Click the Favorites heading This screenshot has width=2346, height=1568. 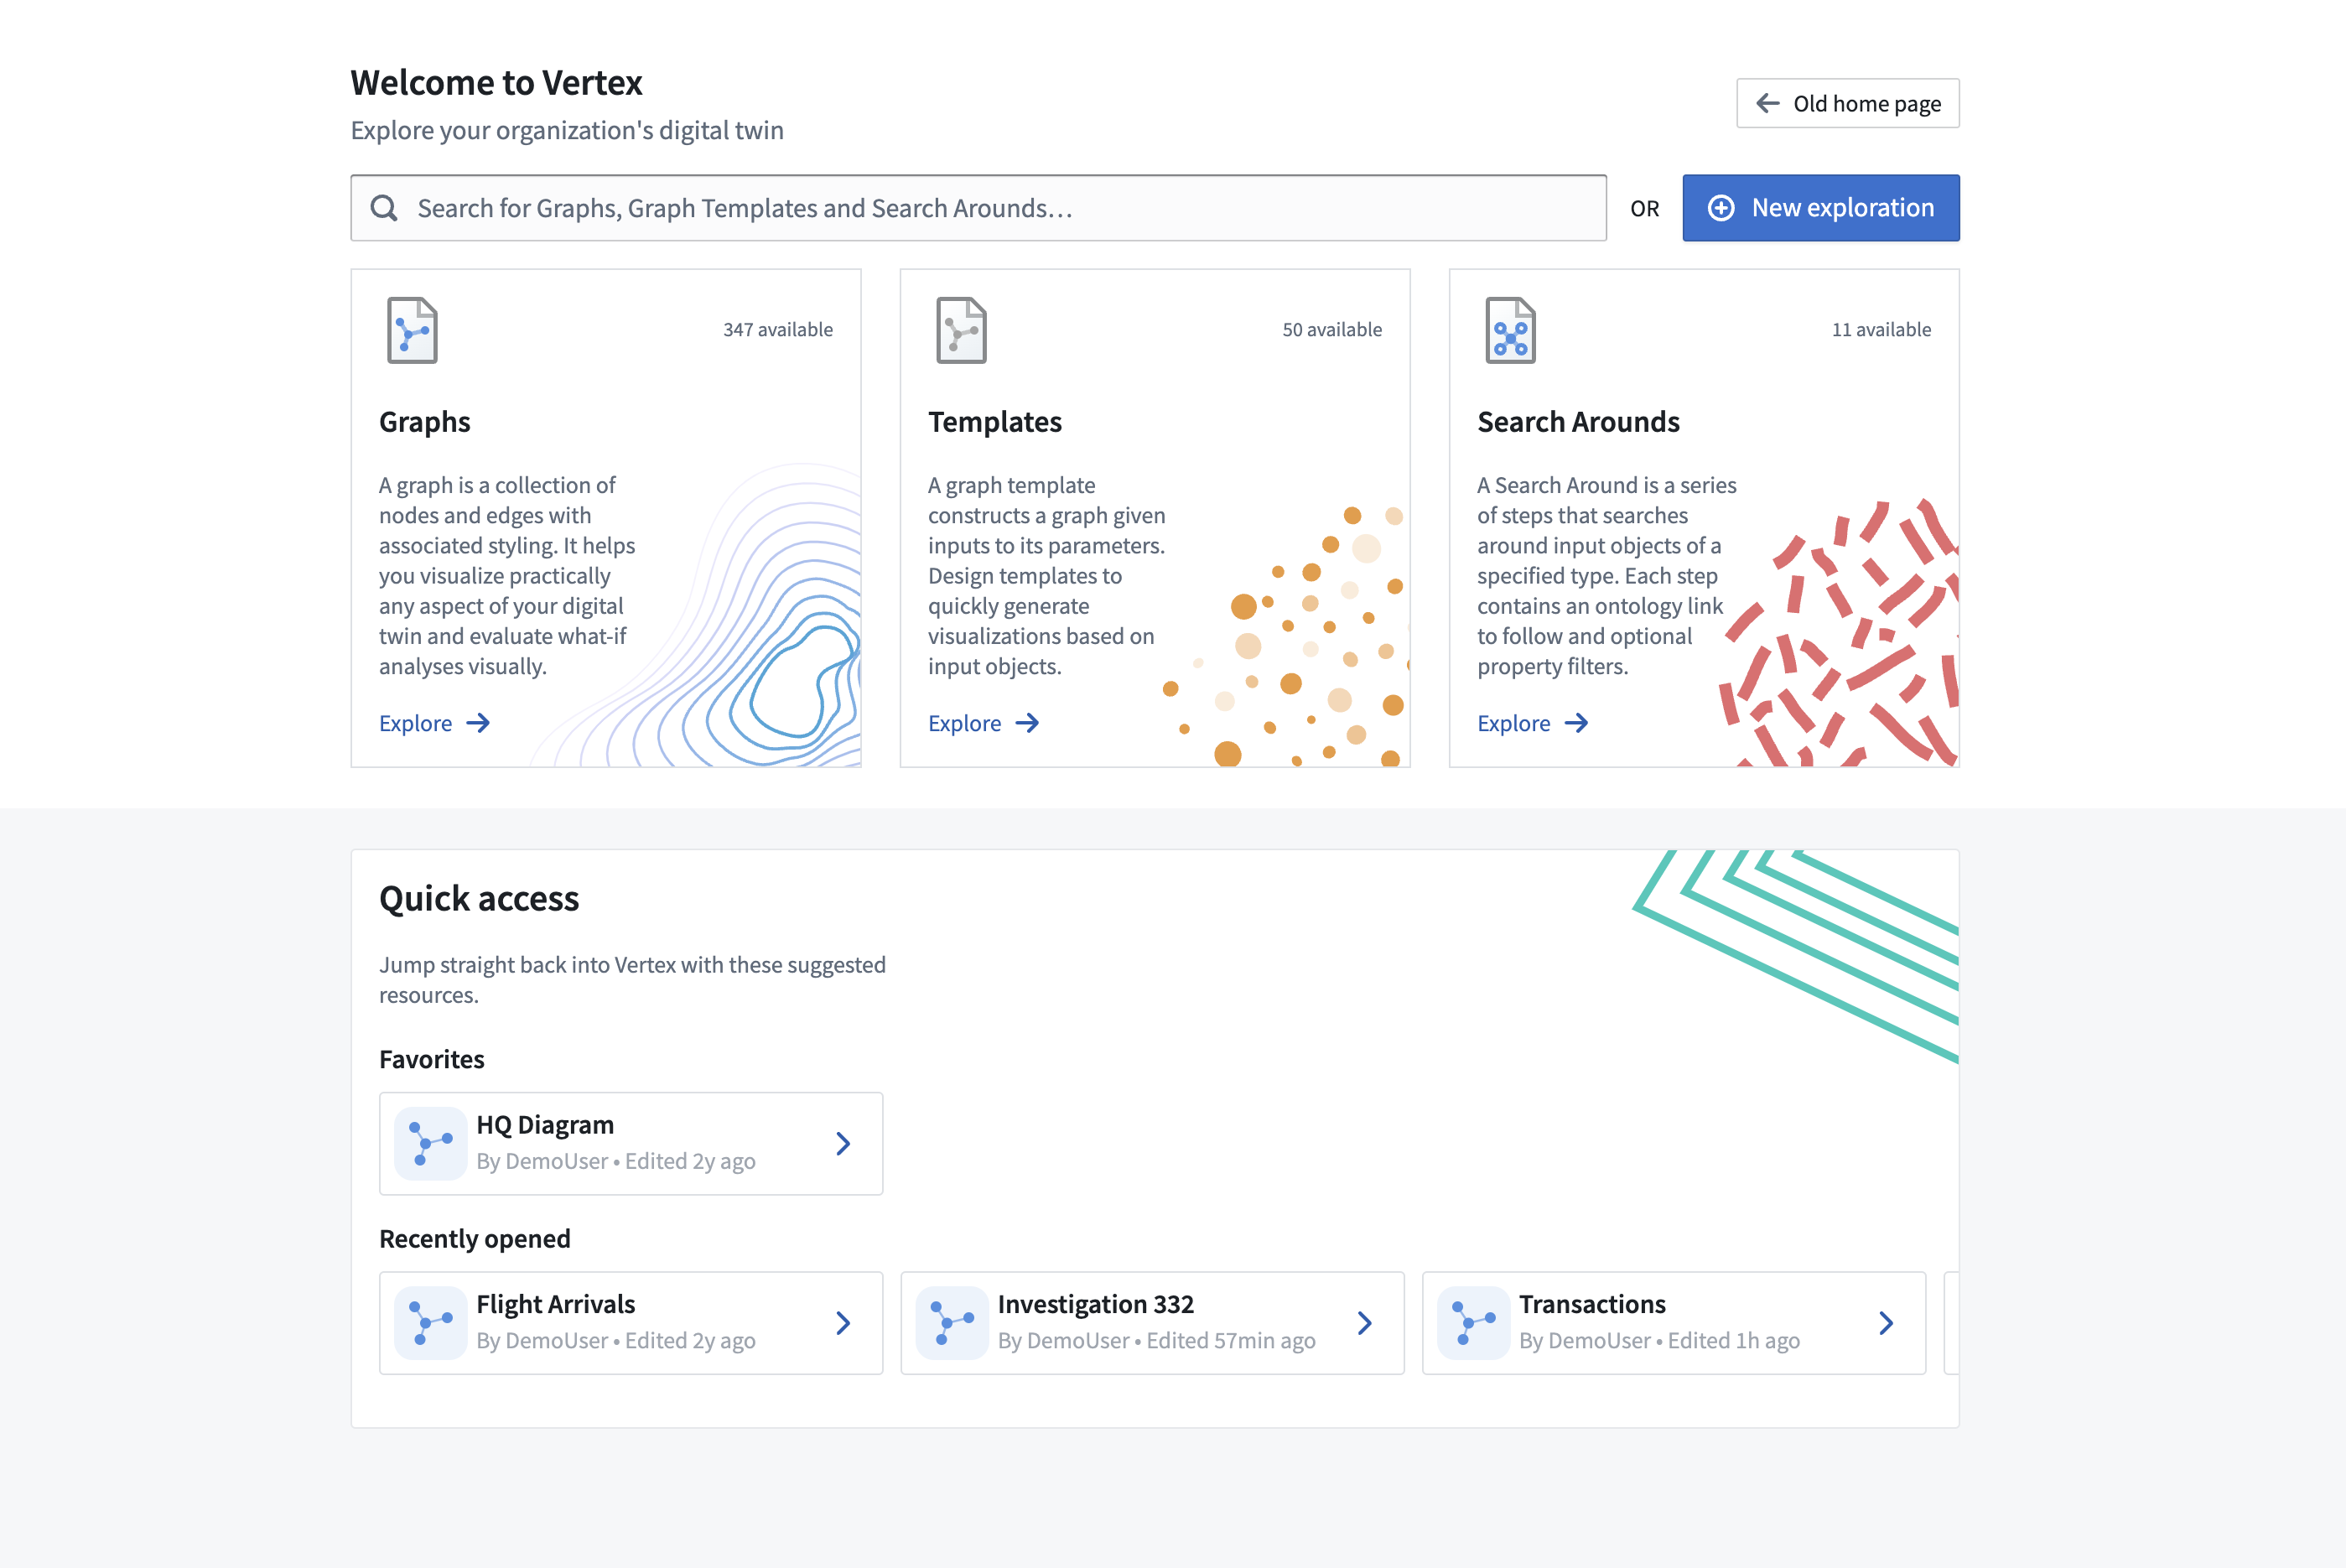pos(432,1059)
